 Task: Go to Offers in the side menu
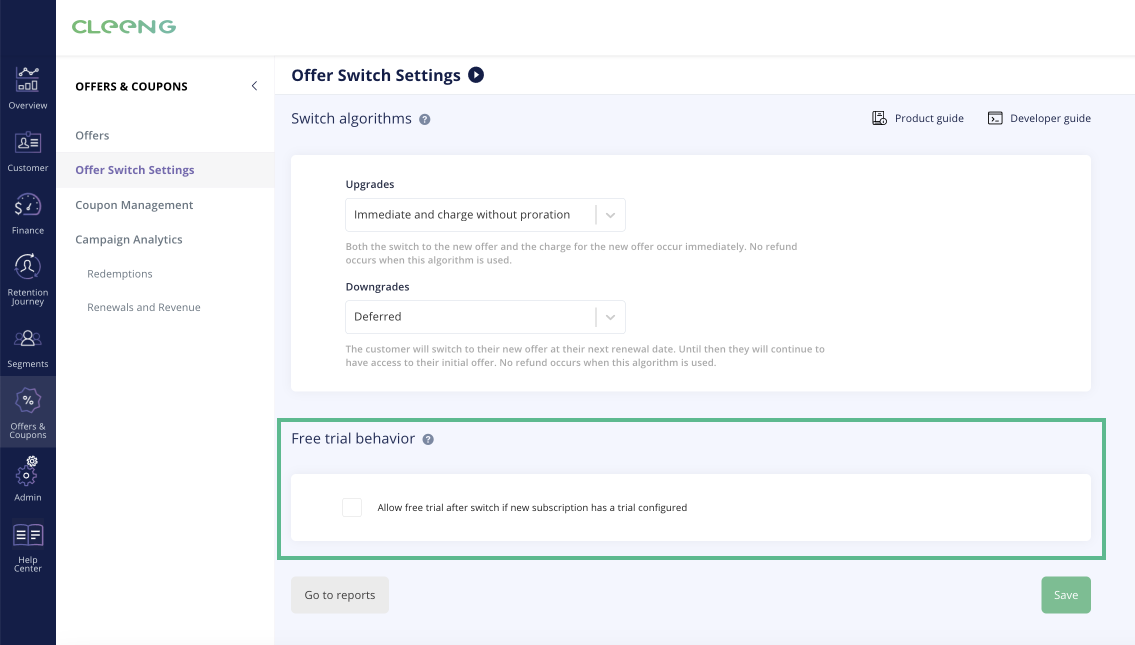(92, 135)
